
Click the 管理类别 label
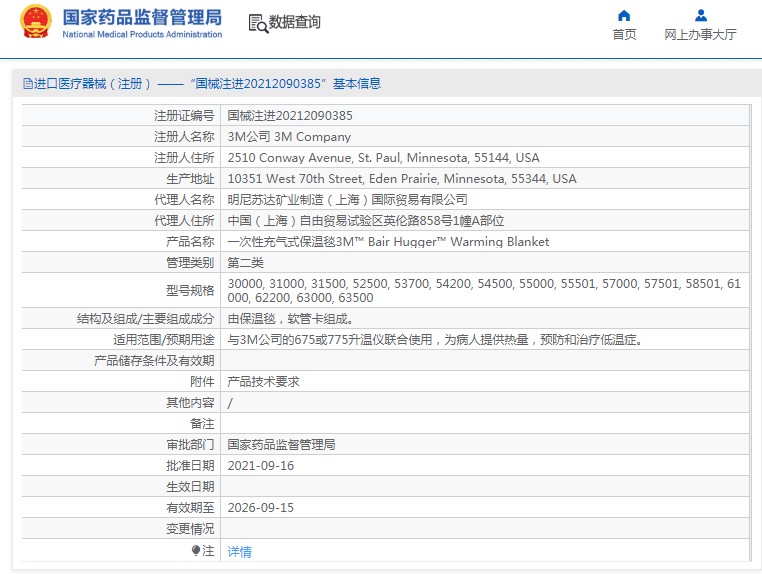click(190, 263)
